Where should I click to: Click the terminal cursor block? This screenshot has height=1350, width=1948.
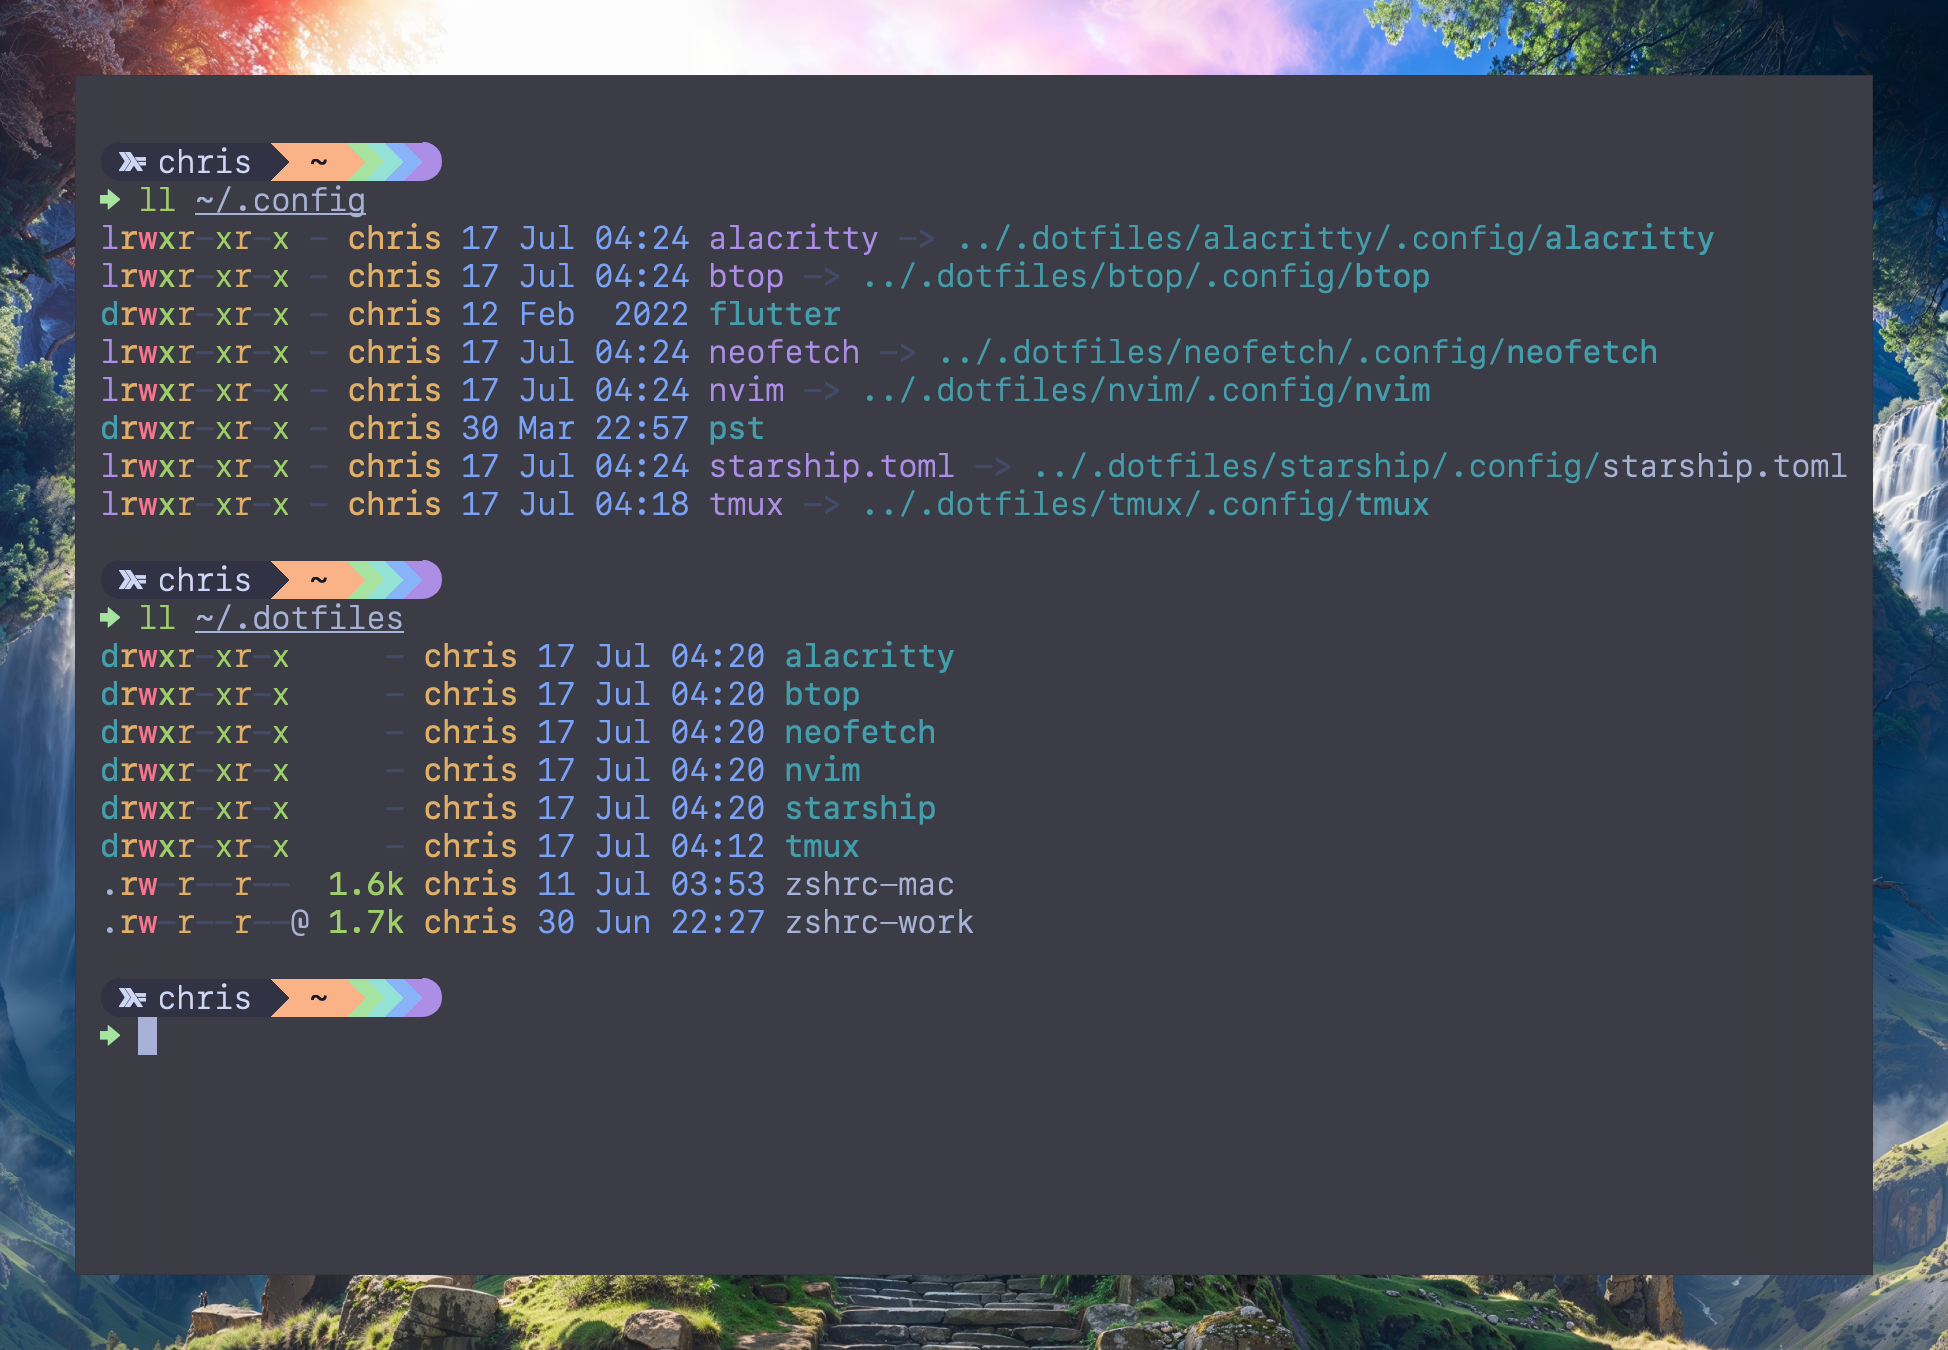(147, 1036)
